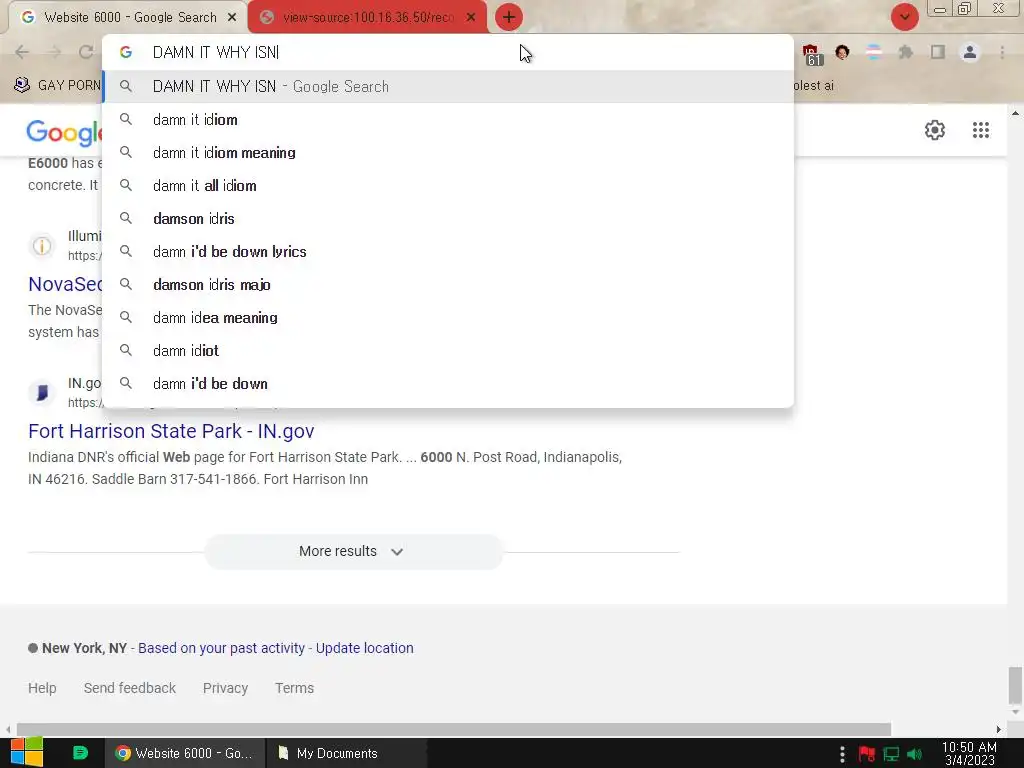
Task: Open the Fort Harrison State Park - IN.gov result
Action: [171, 431]
